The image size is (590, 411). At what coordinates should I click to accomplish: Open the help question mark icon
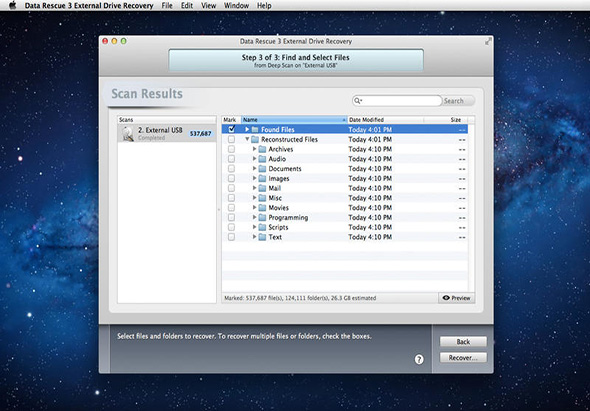tap(419, 359)
